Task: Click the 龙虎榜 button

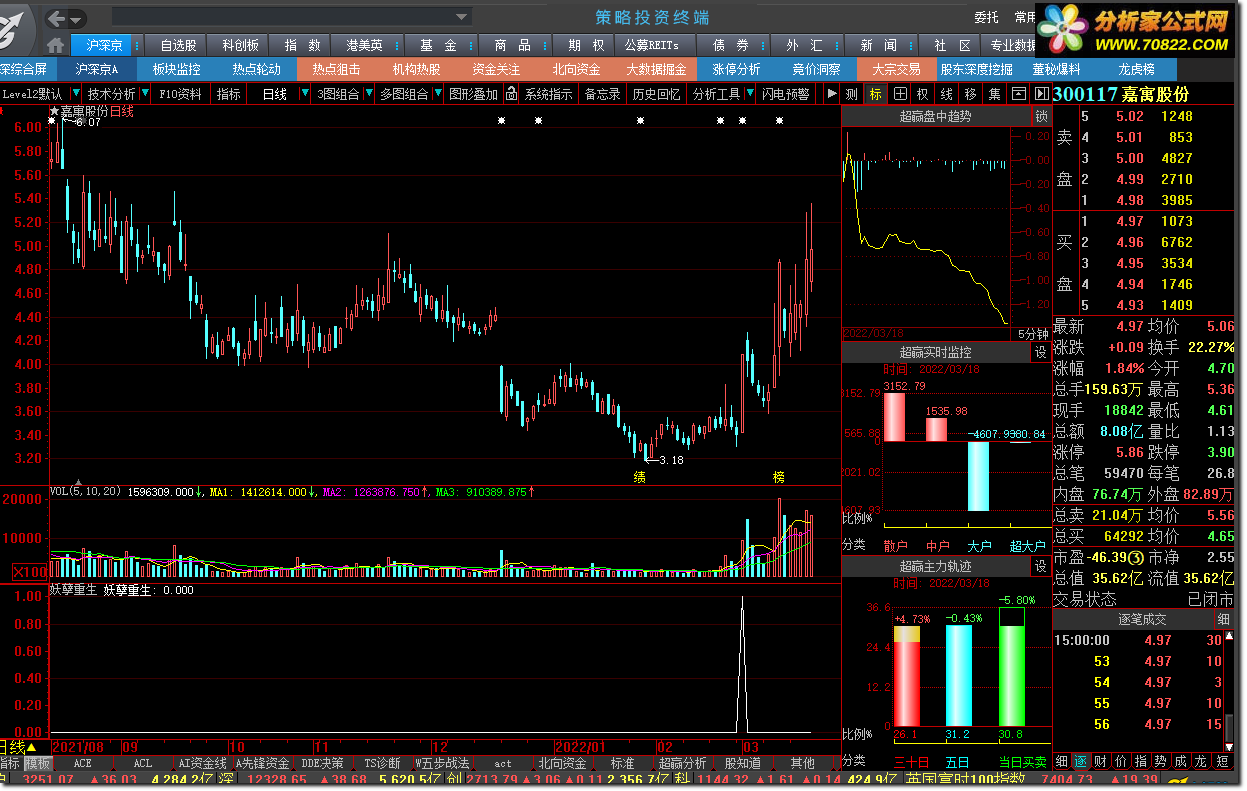Action: click(1136, 69)
